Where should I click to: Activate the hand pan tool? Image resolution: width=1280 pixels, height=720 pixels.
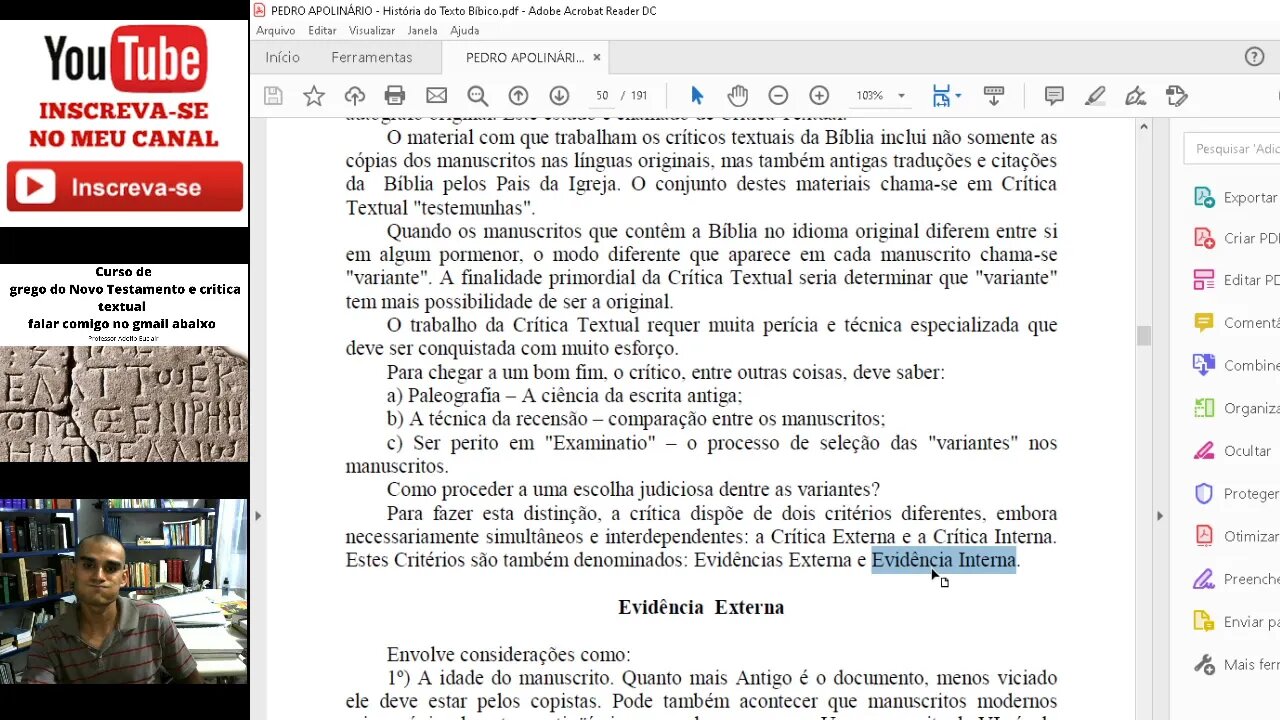tap(738, 96)
